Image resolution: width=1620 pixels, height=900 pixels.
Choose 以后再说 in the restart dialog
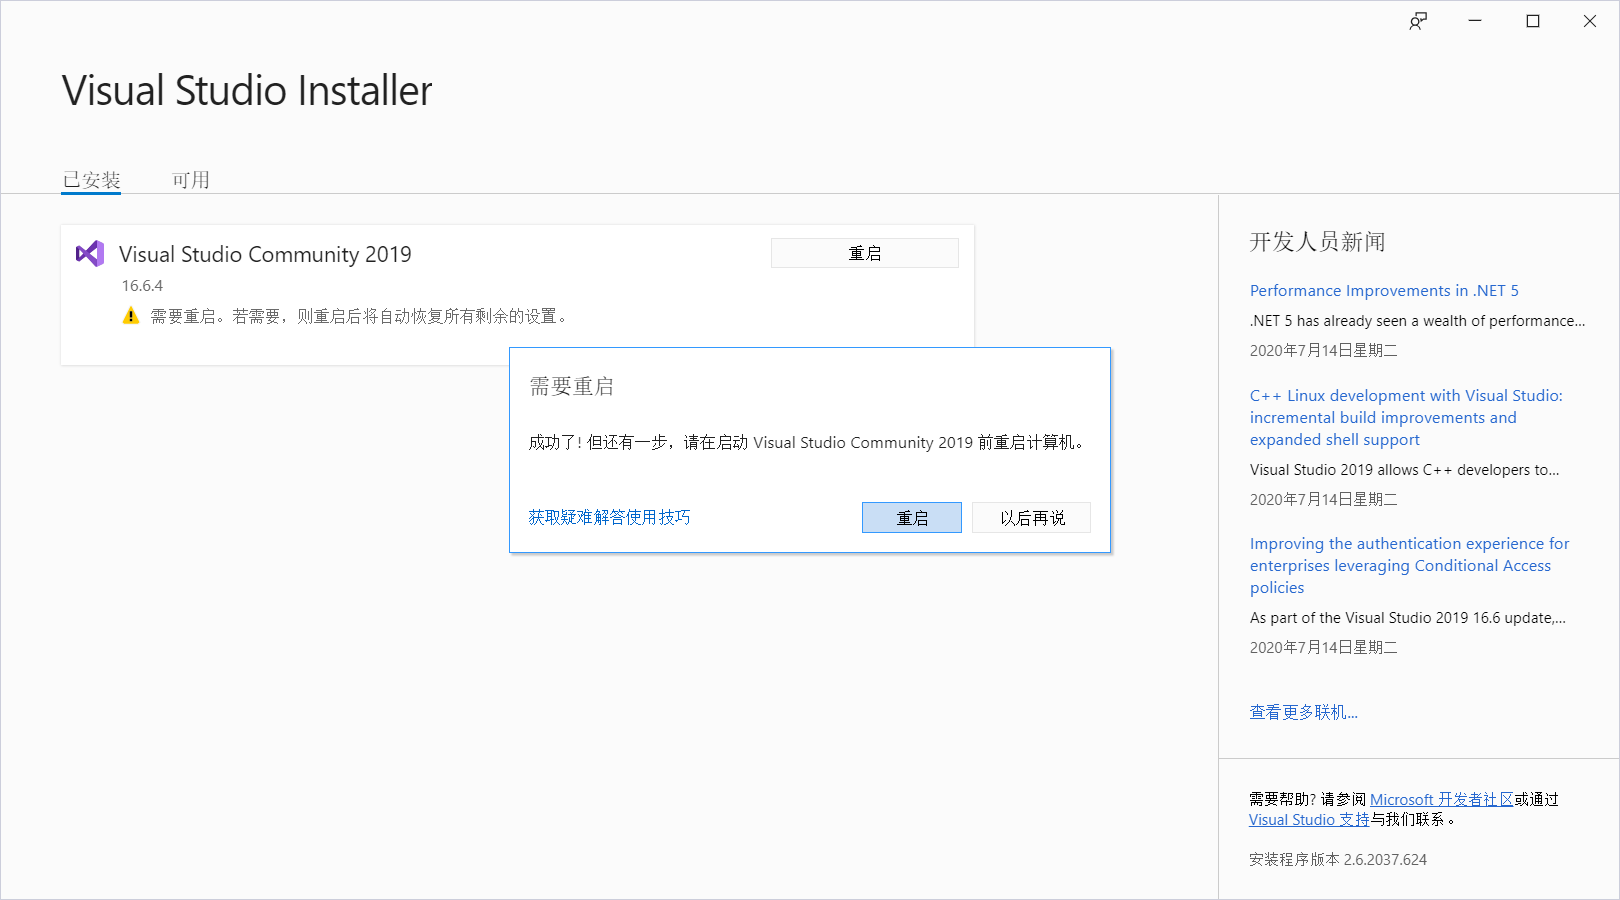(1032, 518)
